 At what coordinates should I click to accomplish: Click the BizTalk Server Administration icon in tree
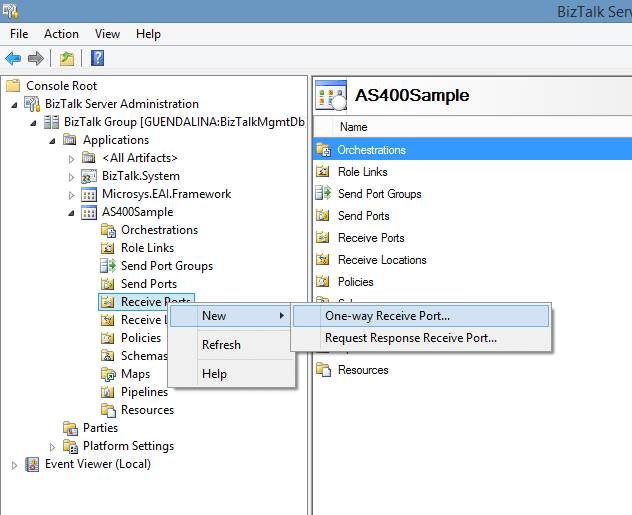[32, 104]
